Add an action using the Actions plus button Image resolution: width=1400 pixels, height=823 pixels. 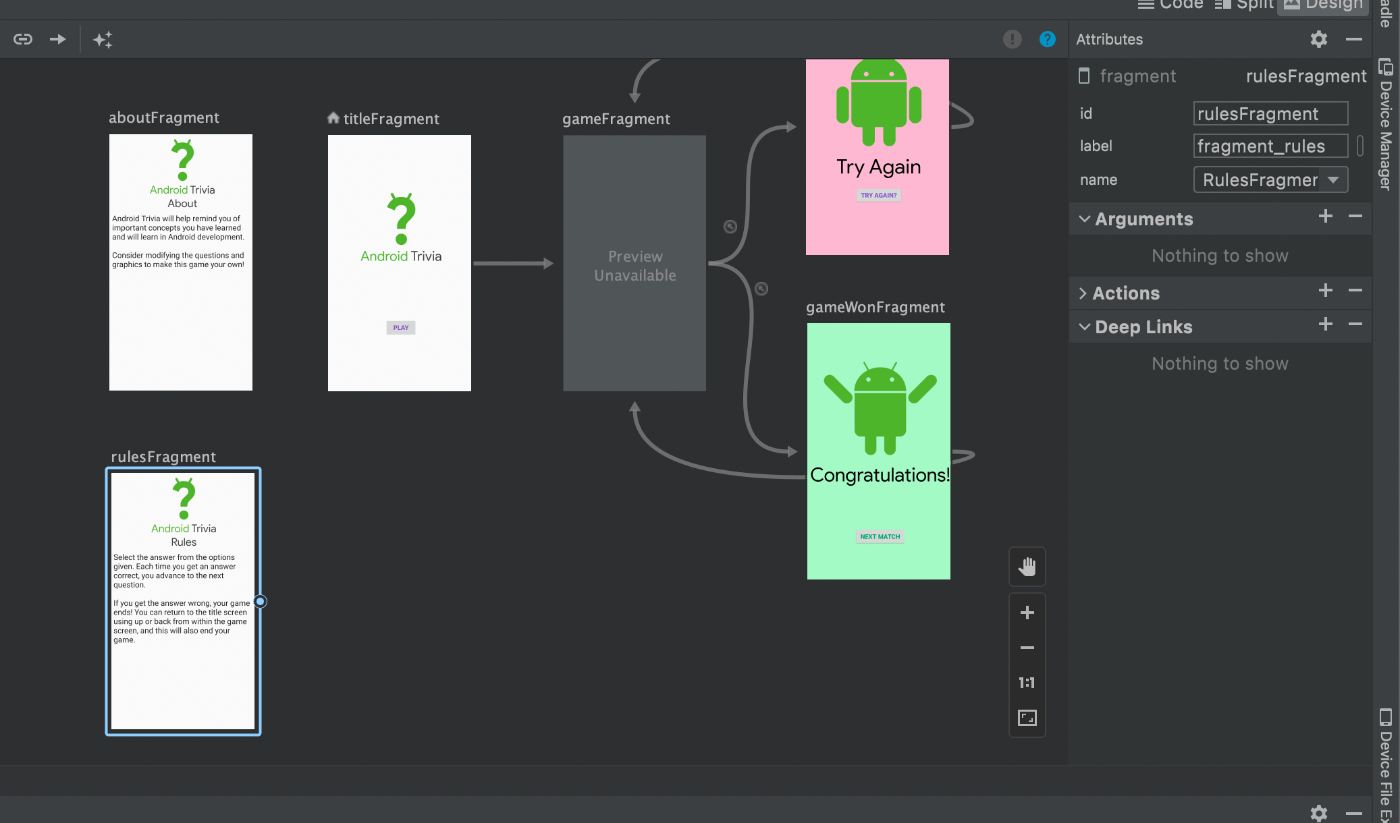pyautogui.click(x=1325, y=291)
